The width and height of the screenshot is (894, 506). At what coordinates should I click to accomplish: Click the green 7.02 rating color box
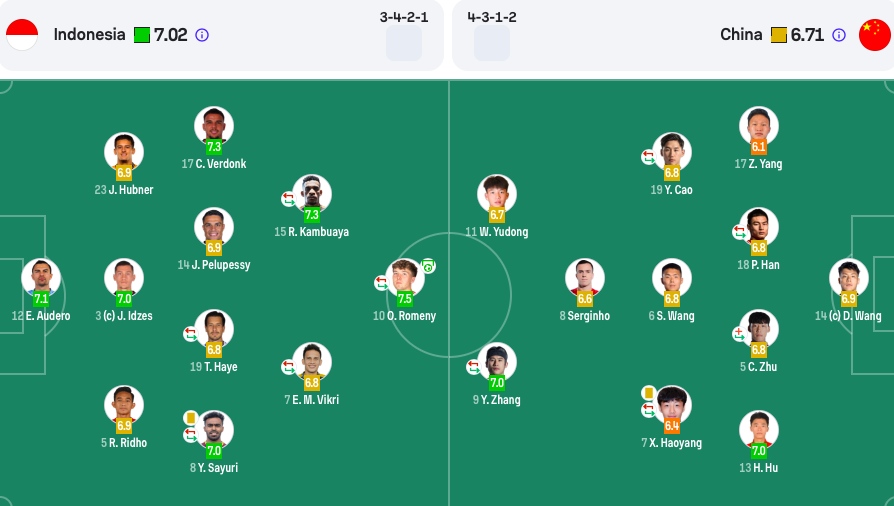[142, 35]
